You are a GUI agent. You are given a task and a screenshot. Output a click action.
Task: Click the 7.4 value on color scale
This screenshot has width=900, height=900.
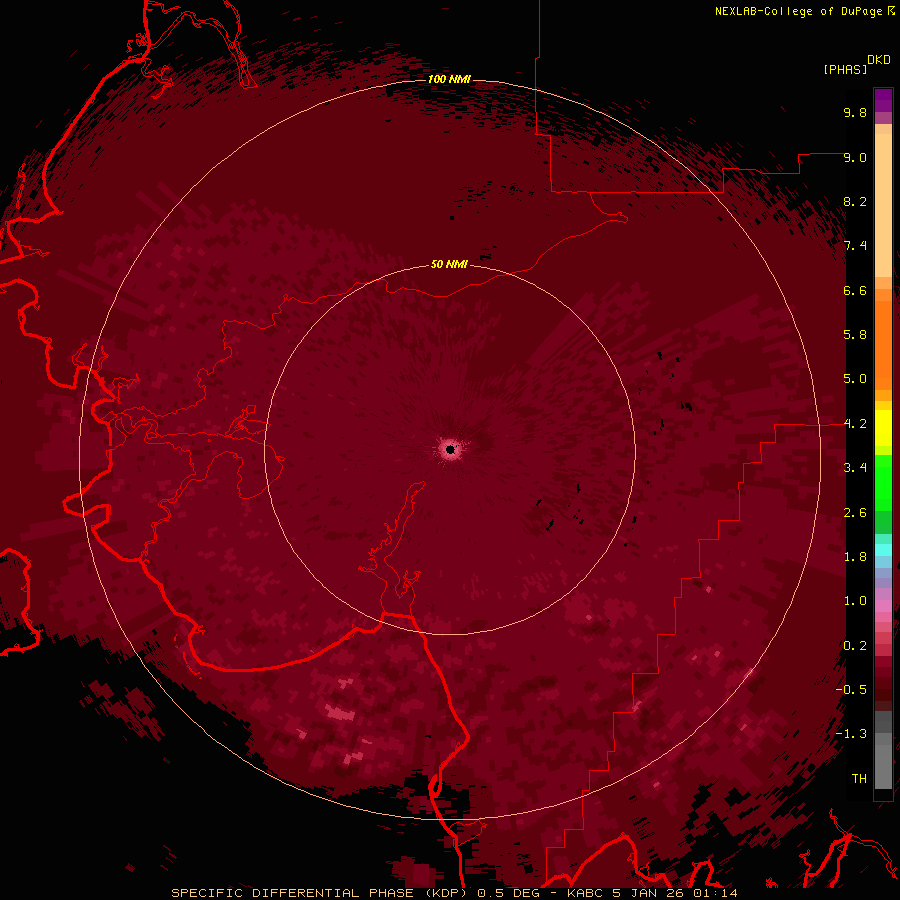[855, 246]
